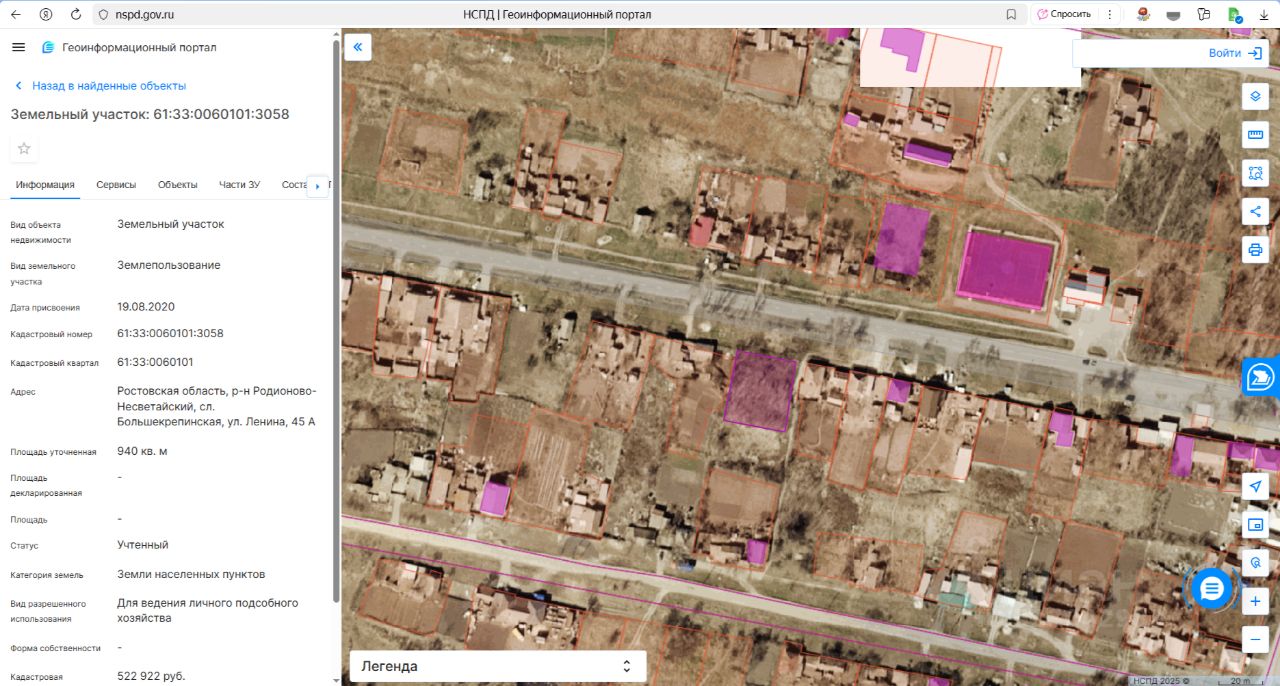Bookmark the page with the bookmark icon
Screen dimensions: 1280x686
tap(1011, 14)
